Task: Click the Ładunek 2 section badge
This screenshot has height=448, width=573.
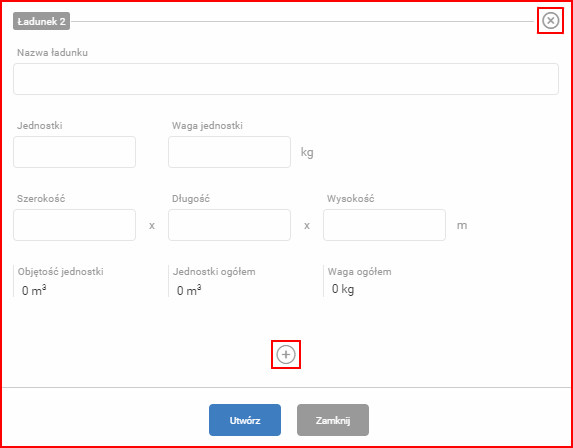Action: 42,22
